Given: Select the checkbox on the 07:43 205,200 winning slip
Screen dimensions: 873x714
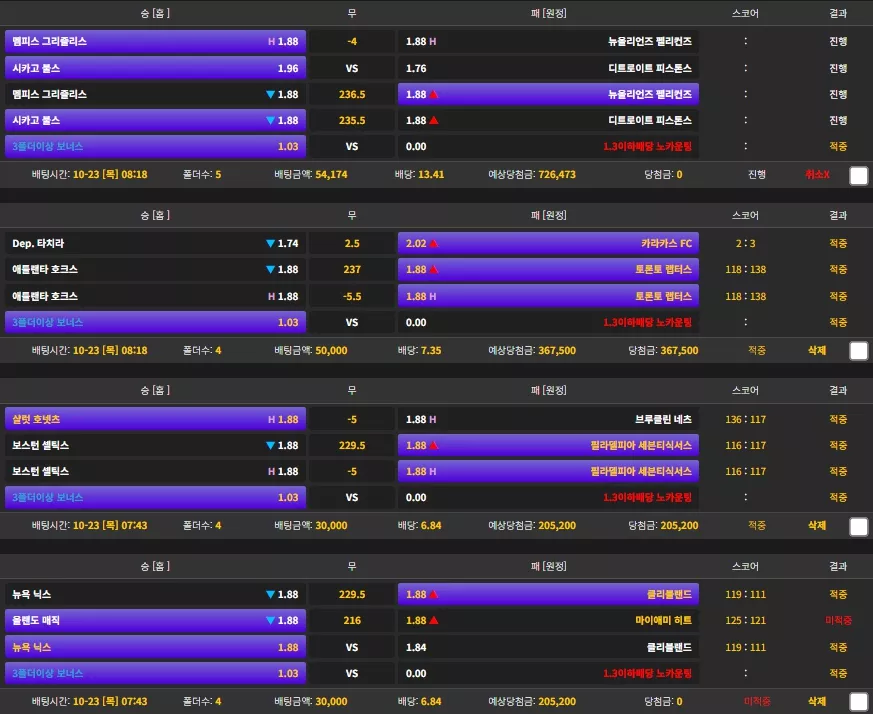Looking at the screenshot, I should point(859,526).
